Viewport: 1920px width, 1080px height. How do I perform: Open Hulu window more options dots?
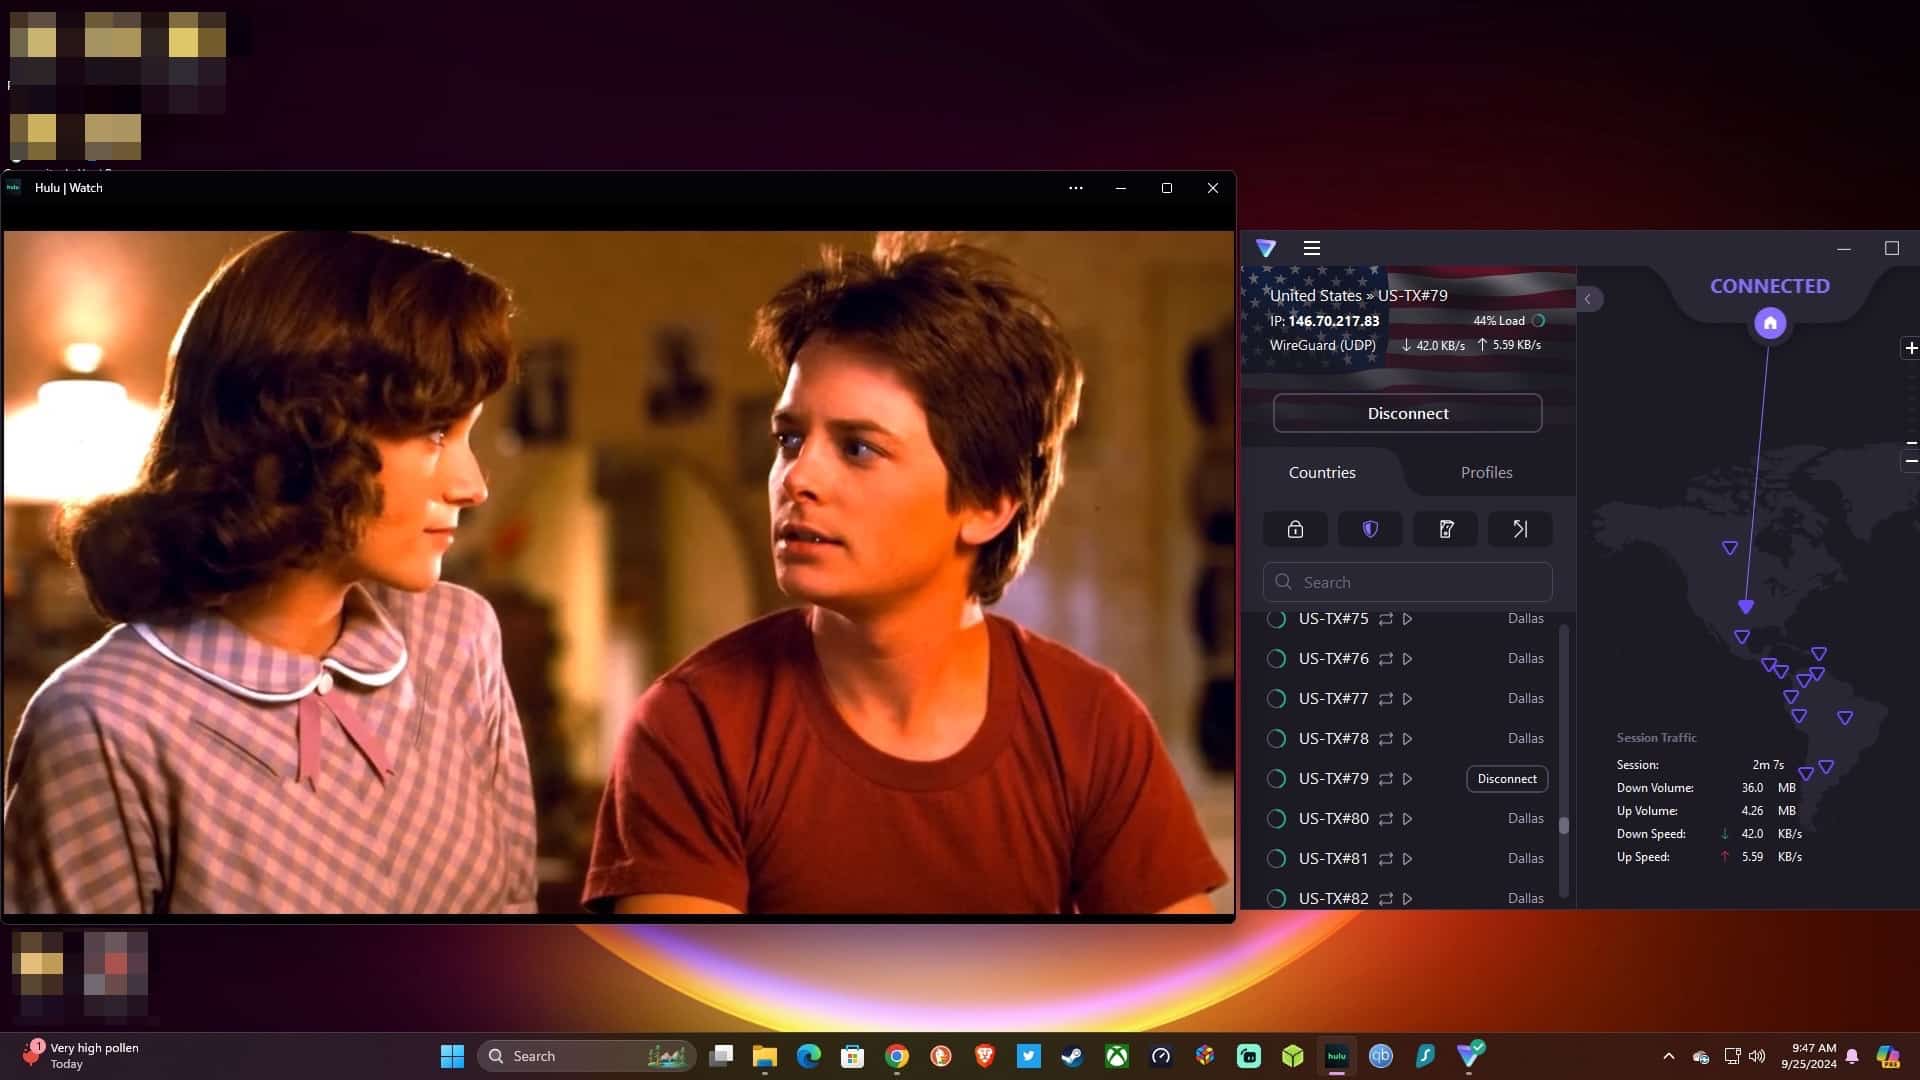click(x=1076, y=188)
